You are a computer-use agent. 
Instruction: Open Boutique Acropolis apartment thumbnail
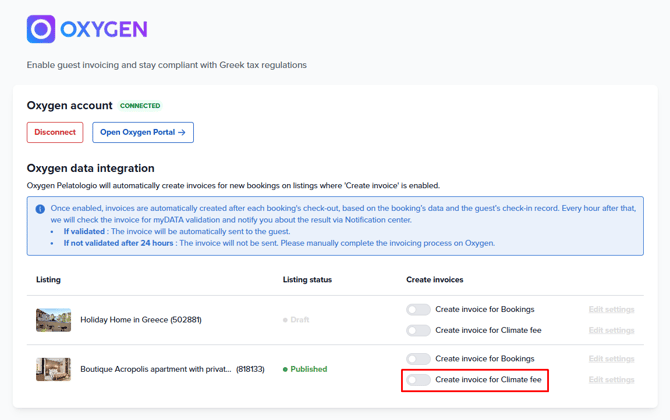click(53, 369)
